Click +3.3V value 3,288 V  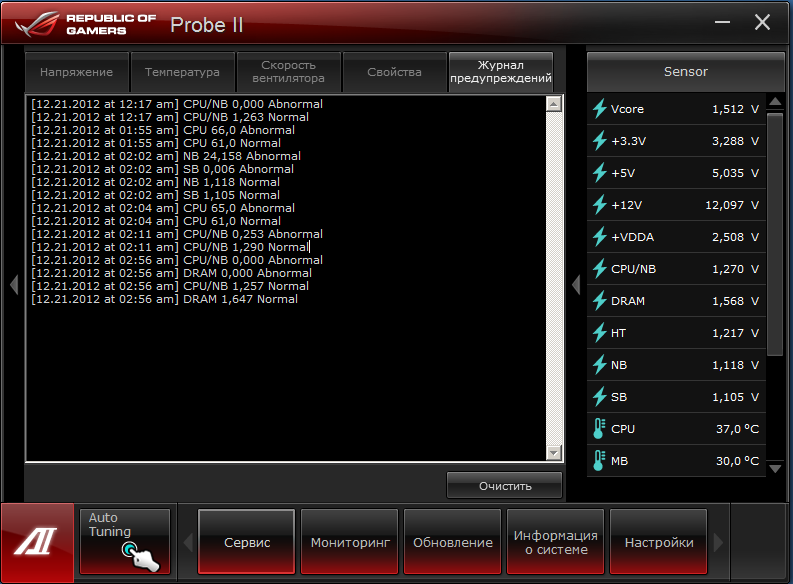pyautogui.click(x=735, y=141)
